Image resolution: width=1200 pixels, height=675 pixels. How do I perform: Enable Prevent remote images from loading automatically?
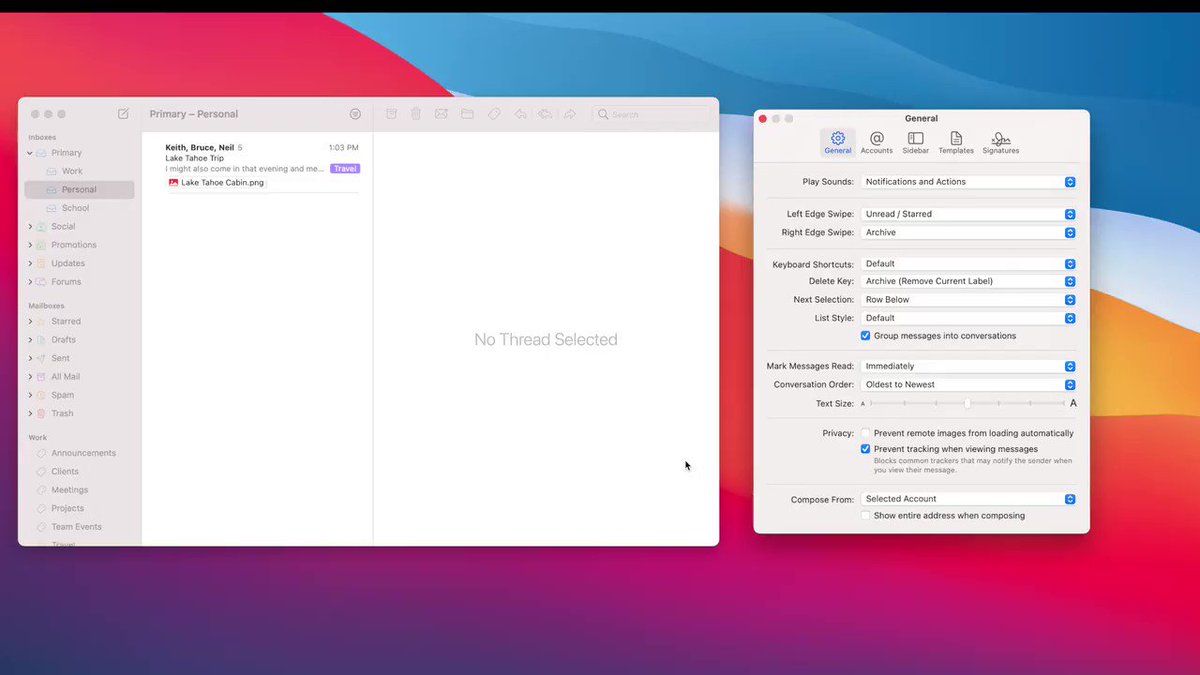(x=866, y=433)
